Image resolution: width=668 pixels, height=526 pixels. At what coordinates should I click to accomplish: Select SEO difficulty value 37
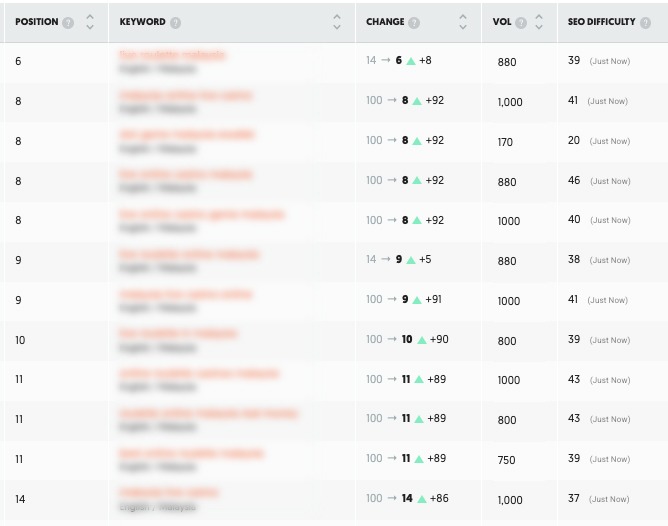(x=573, y=498)
